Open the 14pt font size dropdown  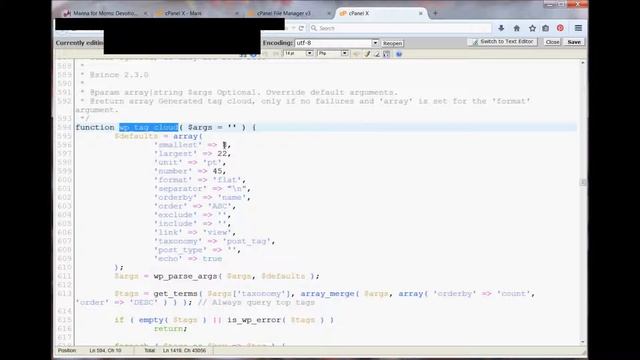coord(298,53)
